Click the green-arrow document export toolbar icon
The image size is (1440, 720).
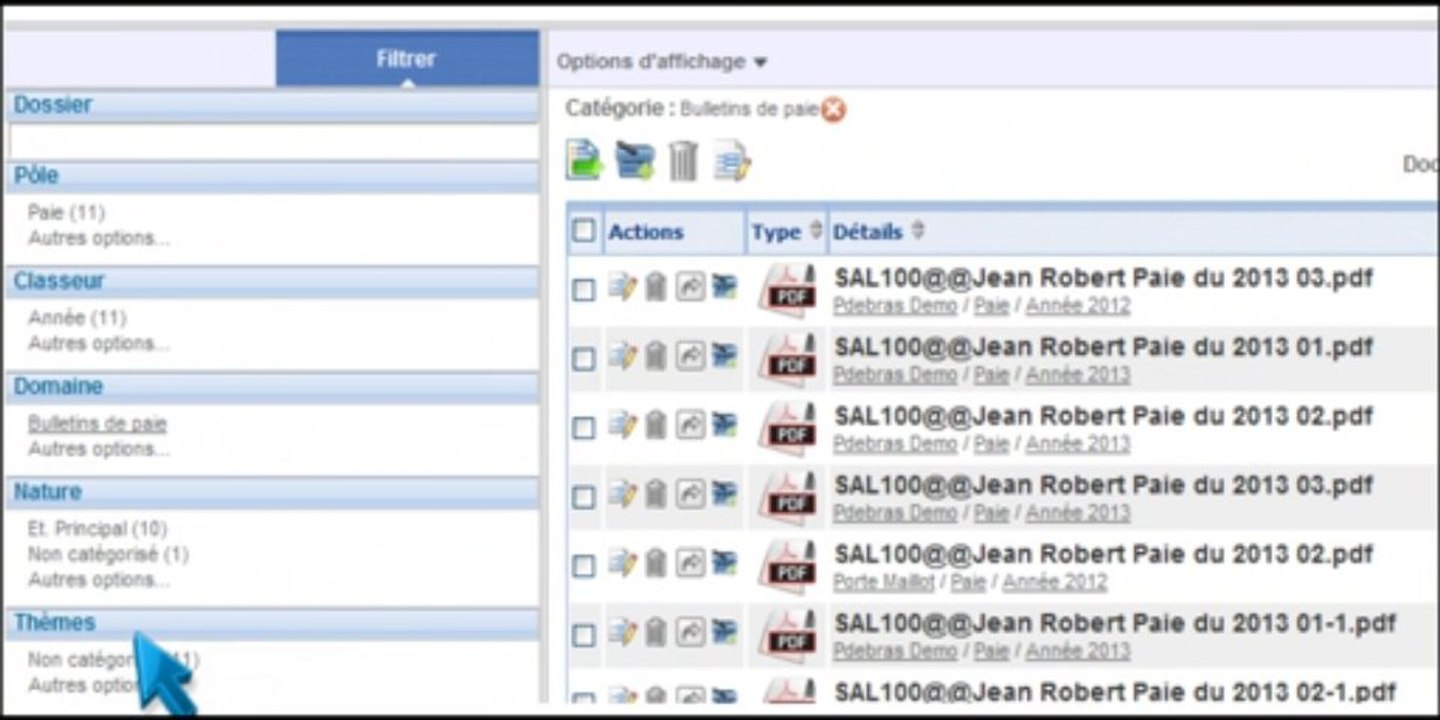(x=584, y=160)
